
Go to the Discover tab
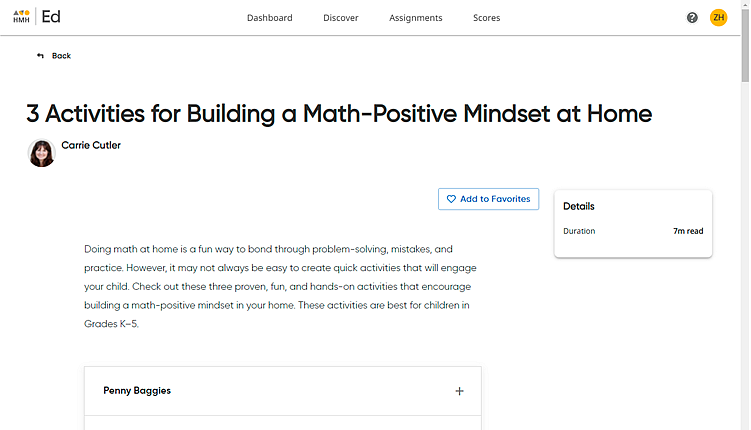click(341, 18)
